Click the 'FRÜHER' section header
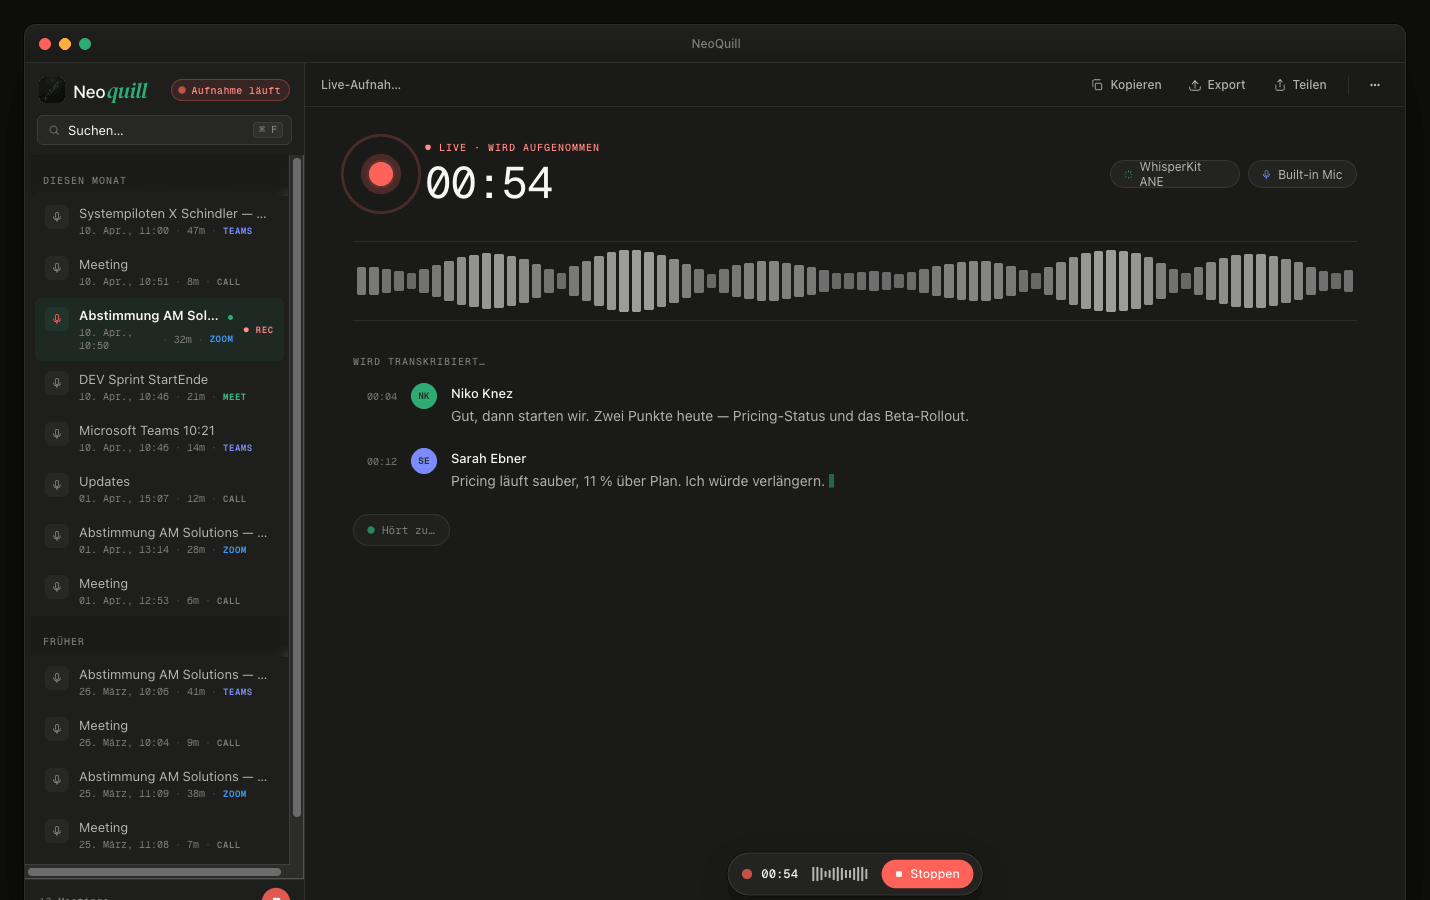Screen dimensions: 1430x900 click(64, 642)
